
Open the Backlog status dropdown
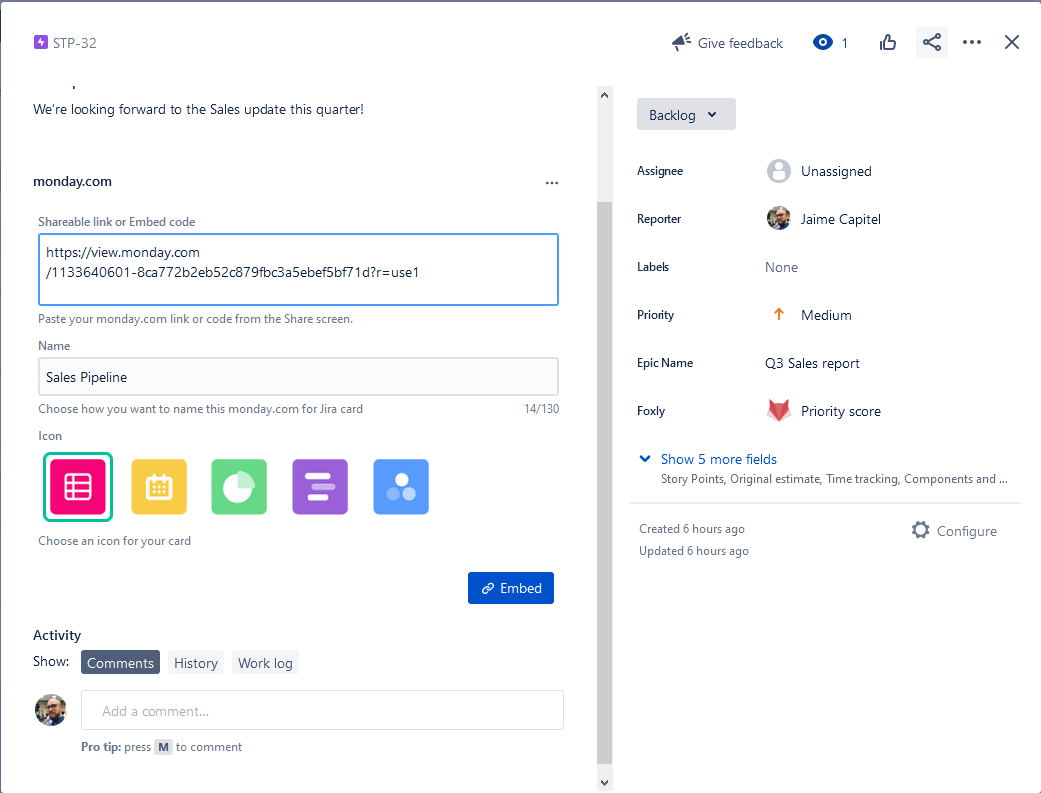click(686, 114)
